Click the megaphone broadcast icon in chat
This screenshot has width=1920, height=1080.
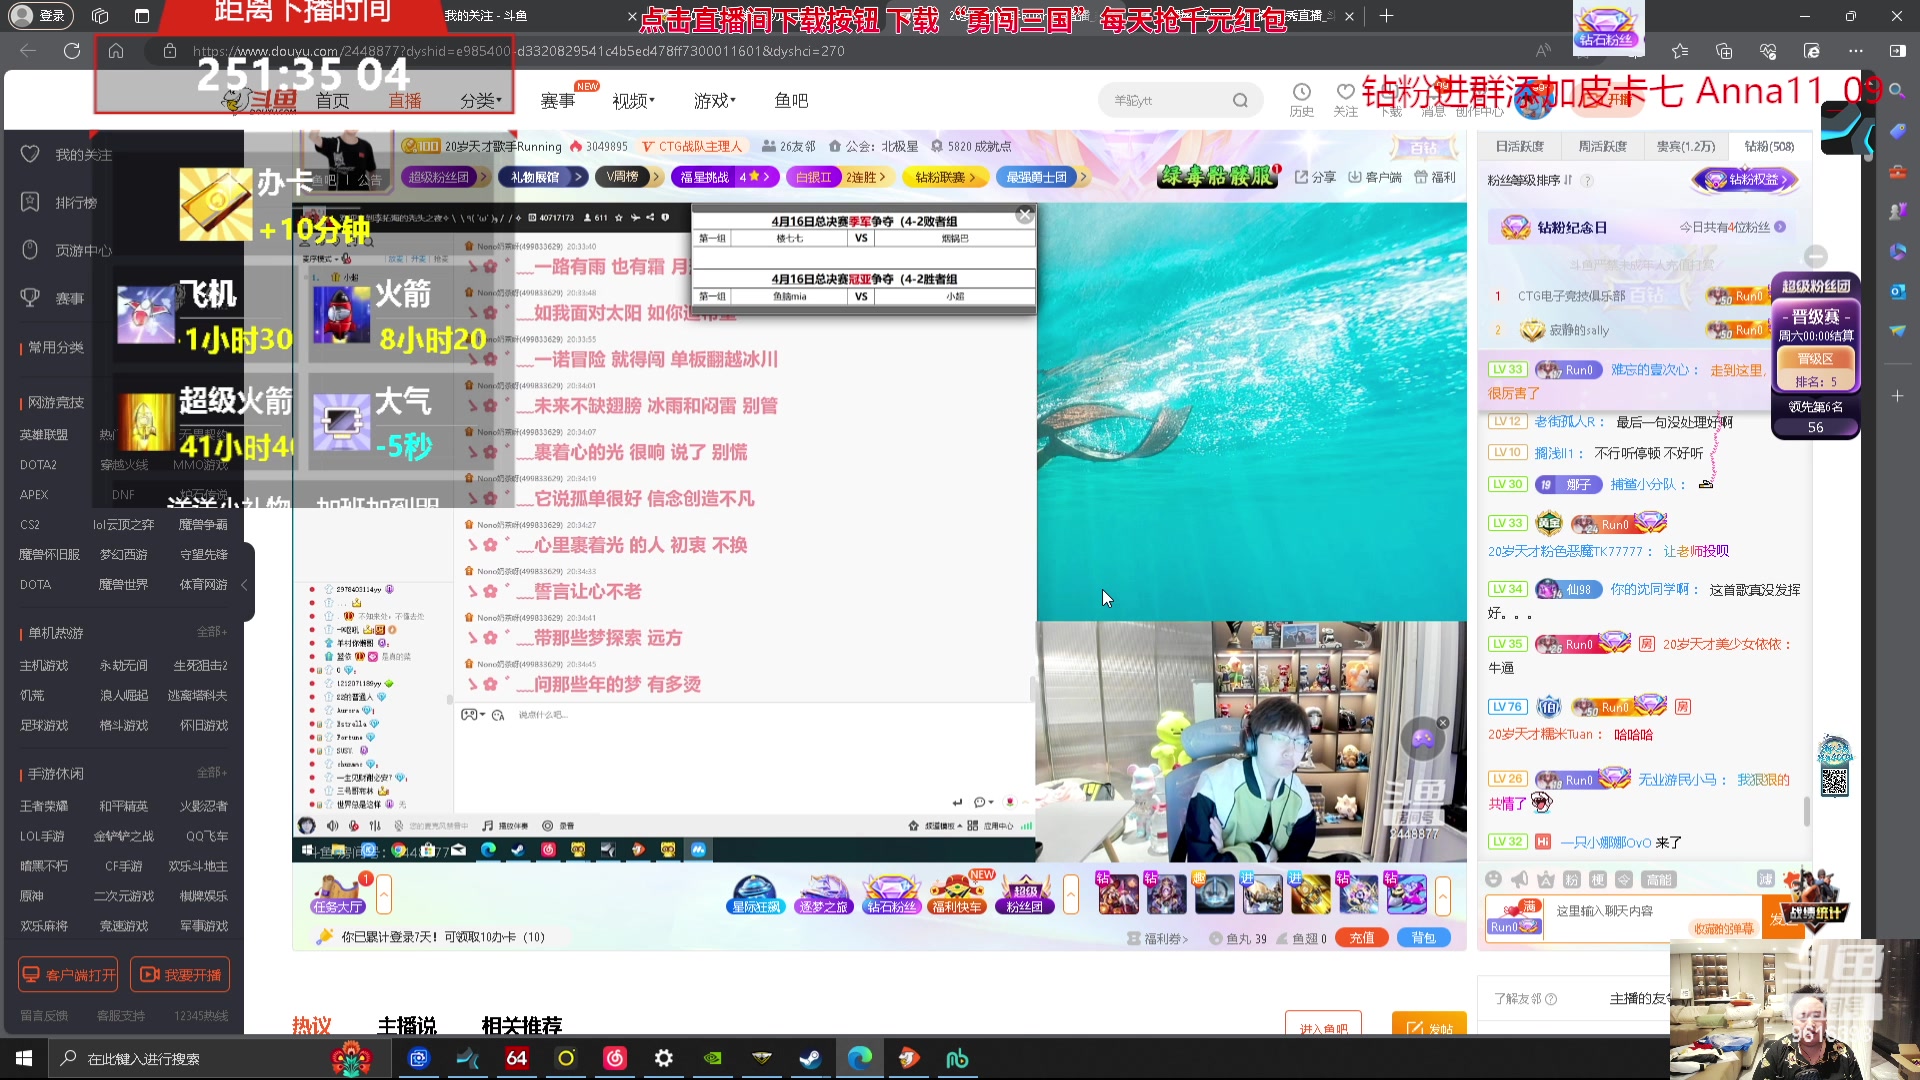coord(1519,879)
